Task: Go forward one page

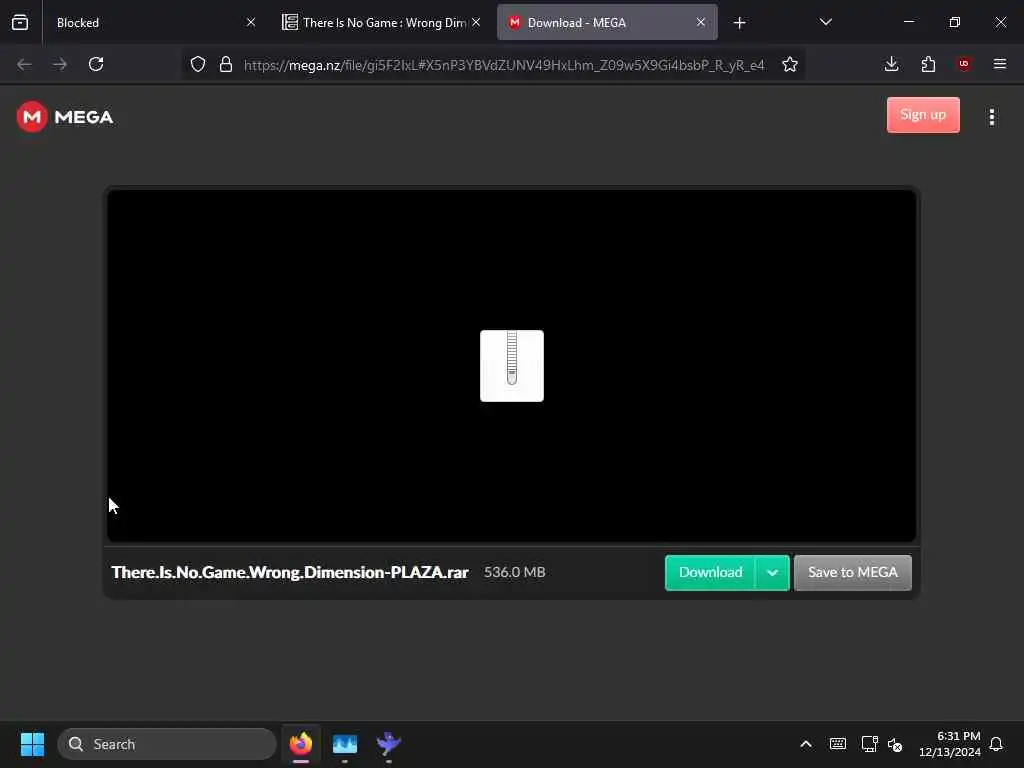Action: [60, 65]
